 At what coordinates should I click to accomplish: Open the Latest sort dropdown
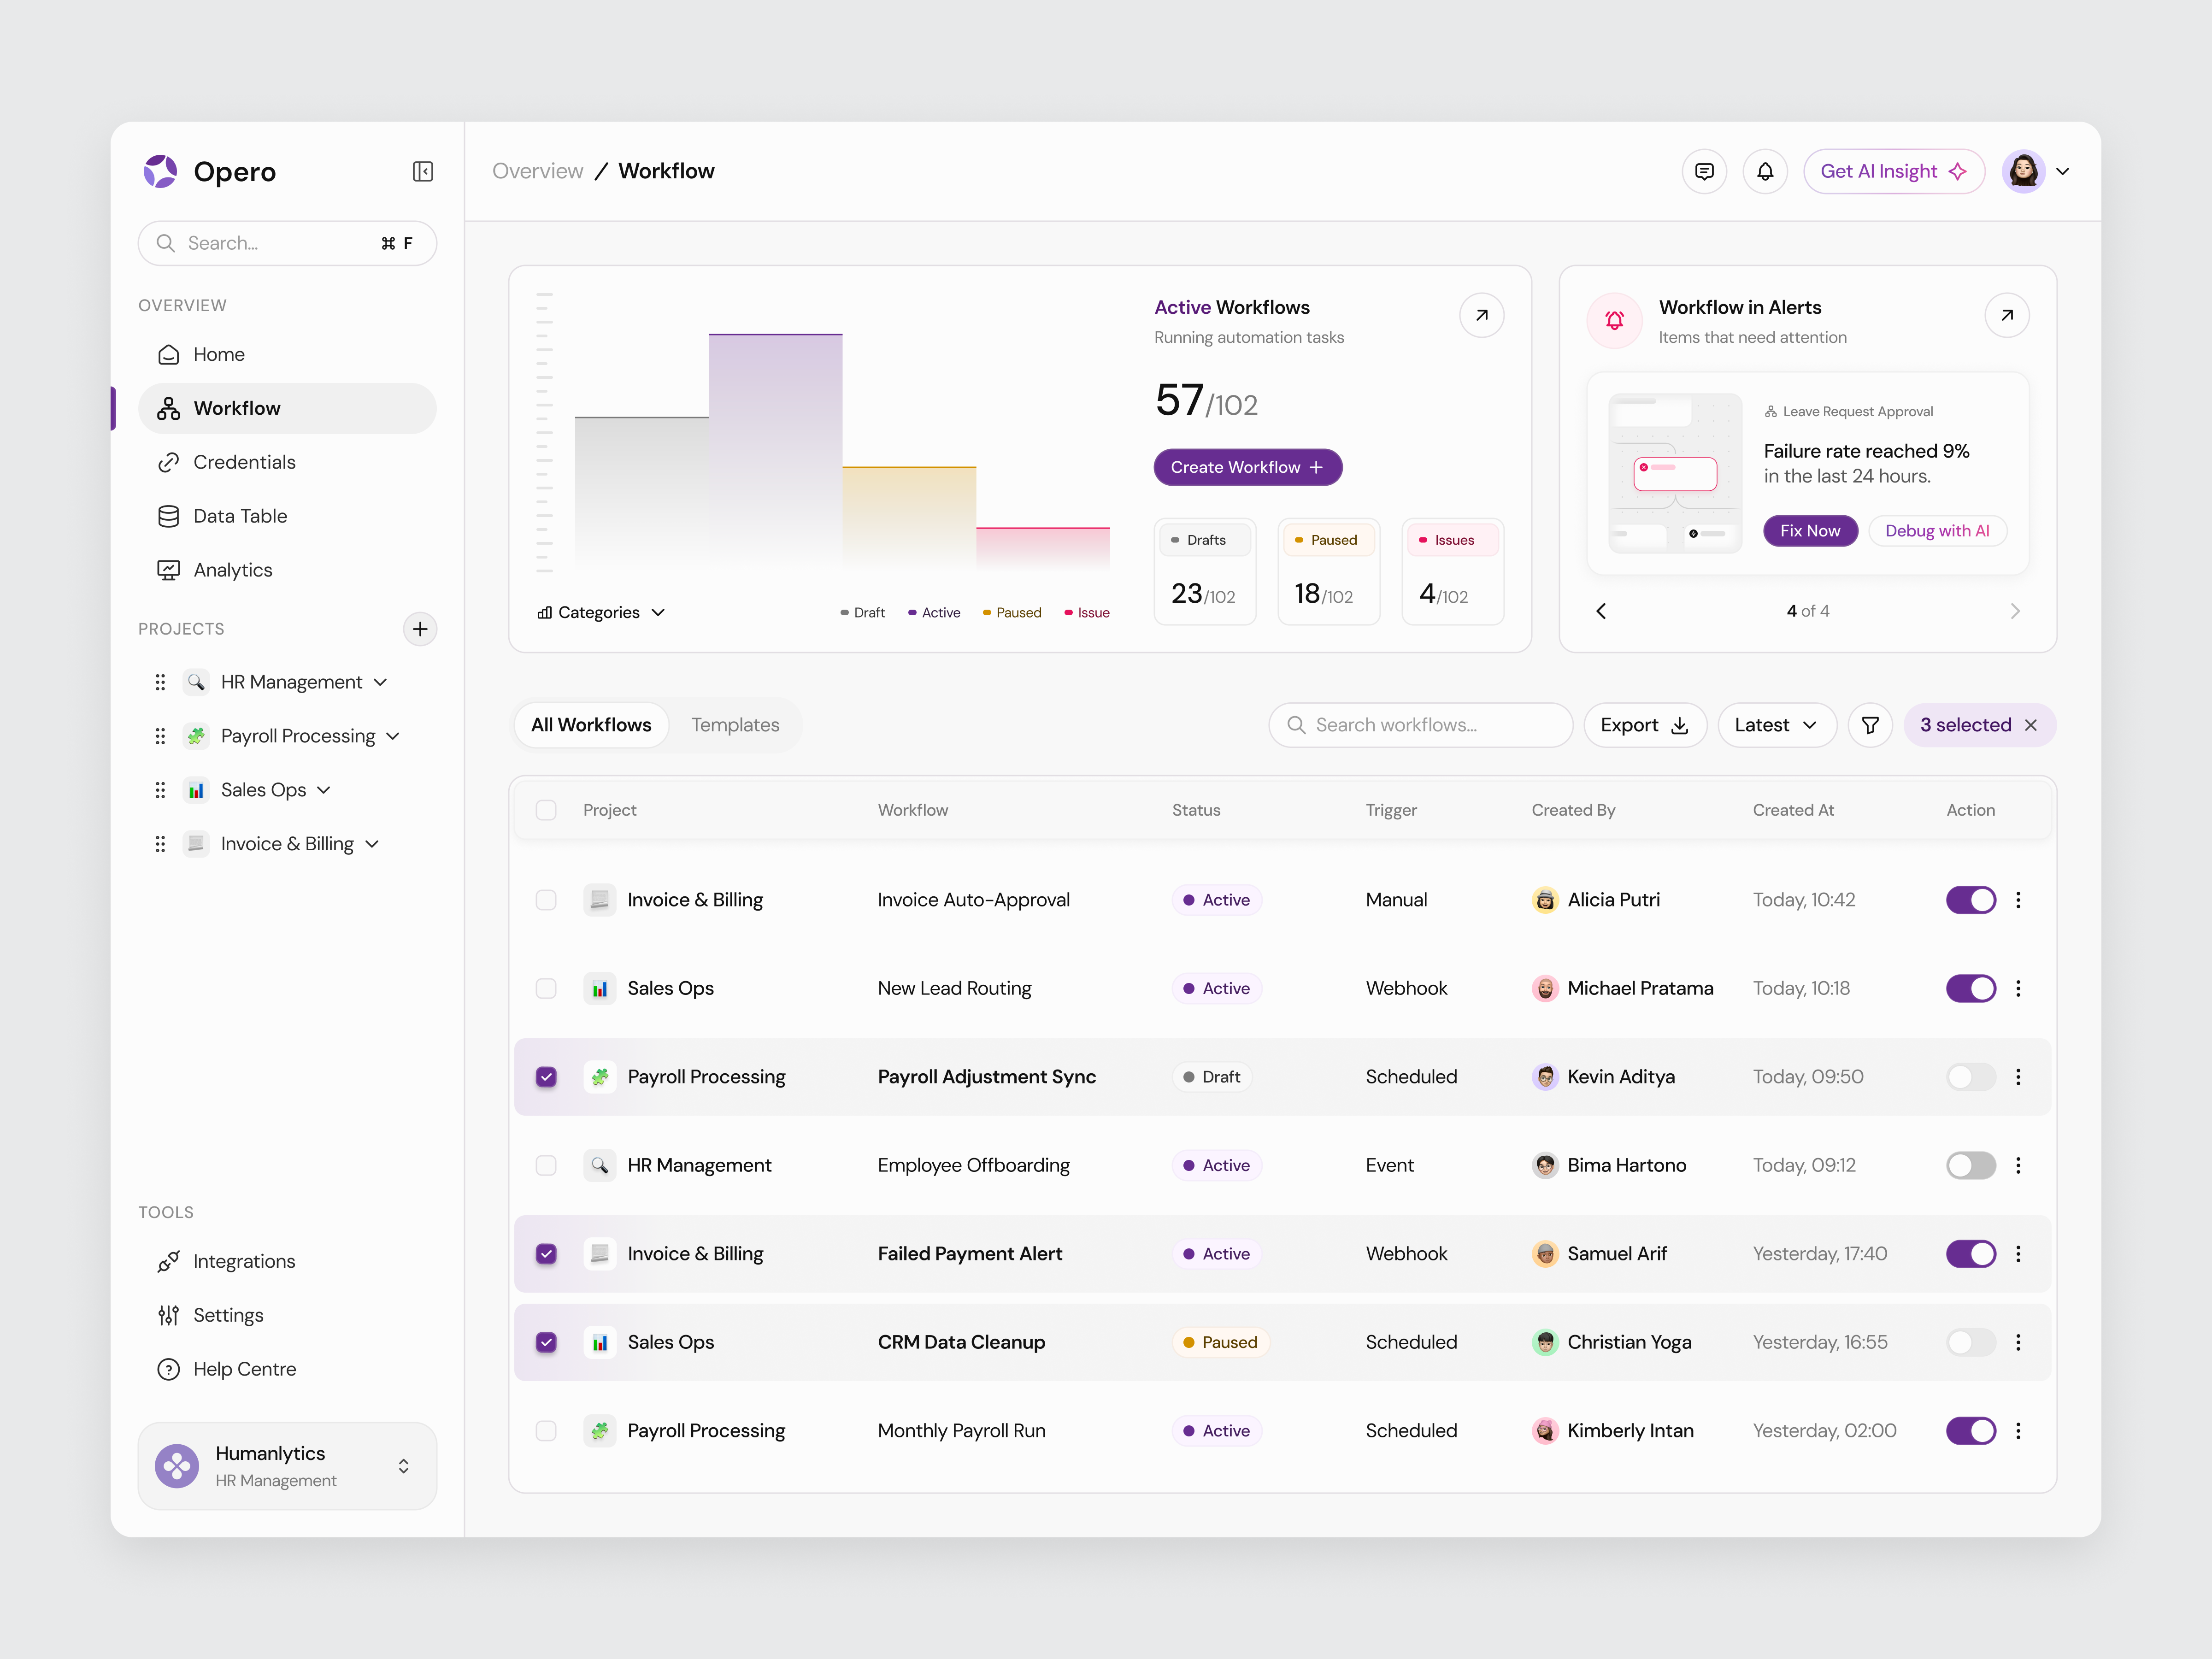[x=1775, y=725]
